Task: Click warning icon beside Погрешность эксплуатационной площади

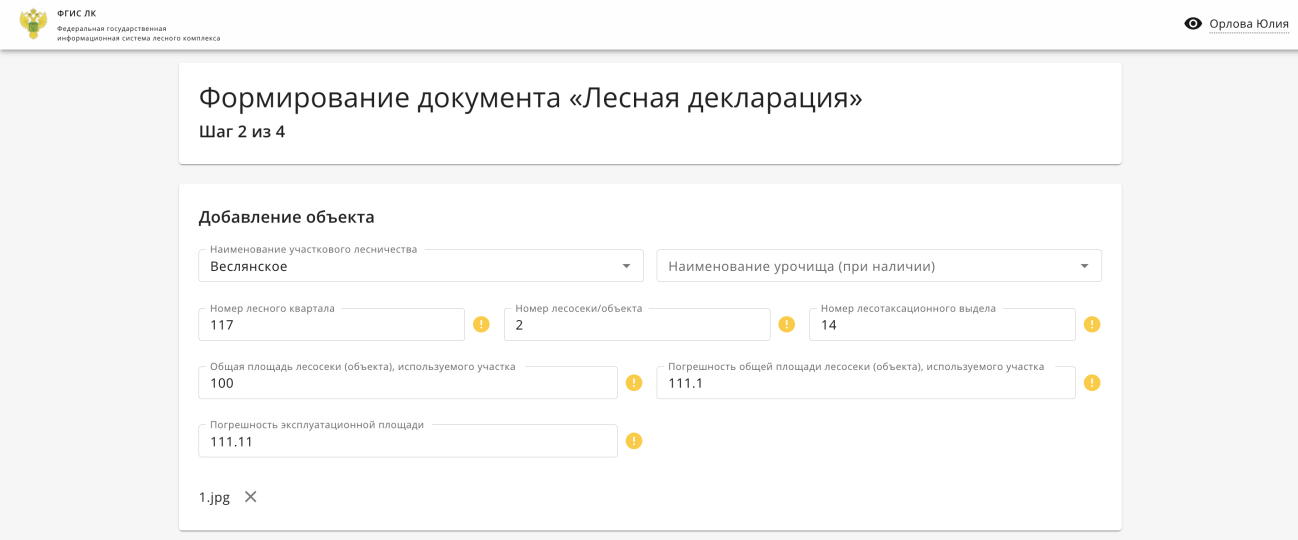Action: pos(634,441)
